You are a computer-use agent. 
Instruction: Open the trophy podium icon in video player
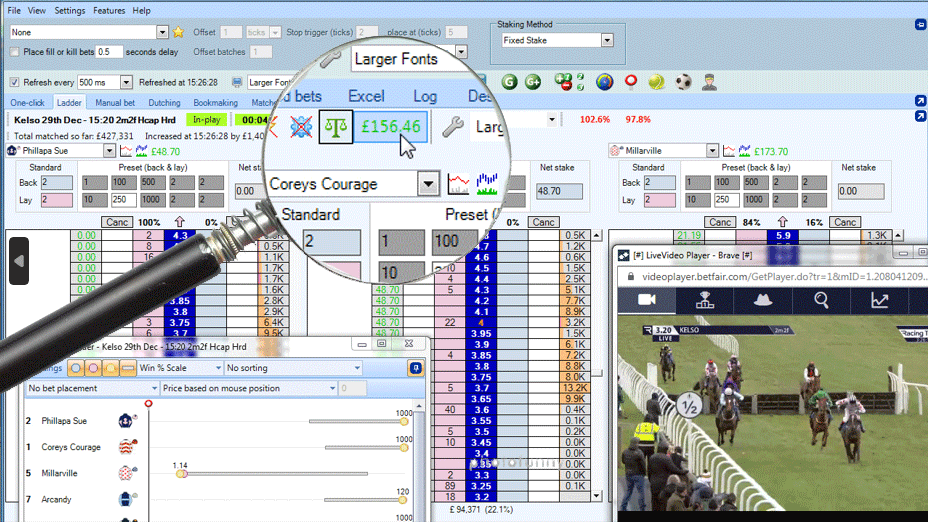(x=705, y=300)
